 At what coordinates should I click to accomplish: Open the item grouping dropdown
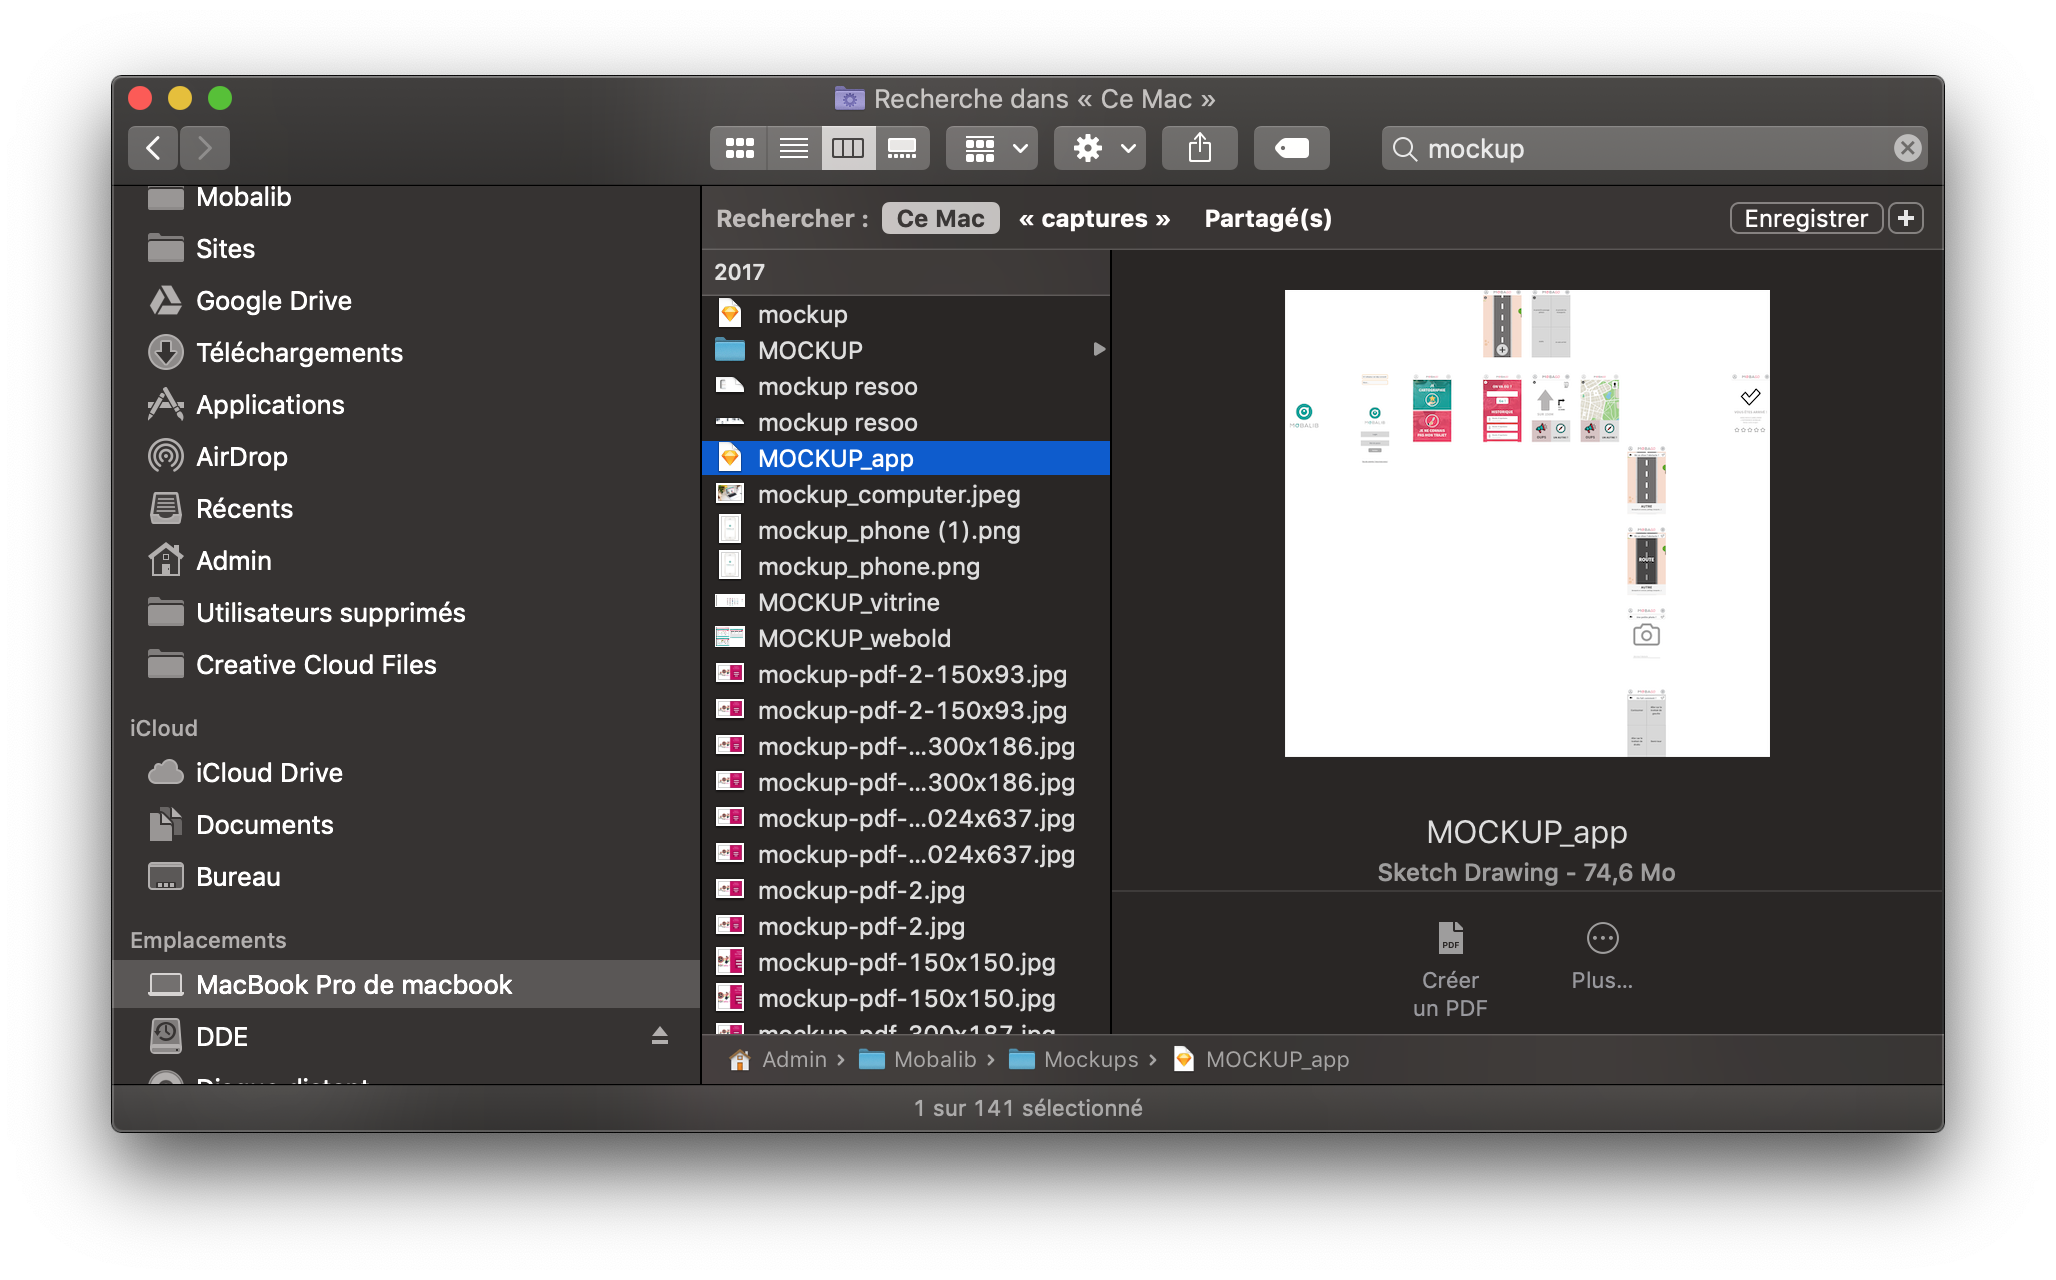pyautogui.click(x=991, y=148)
